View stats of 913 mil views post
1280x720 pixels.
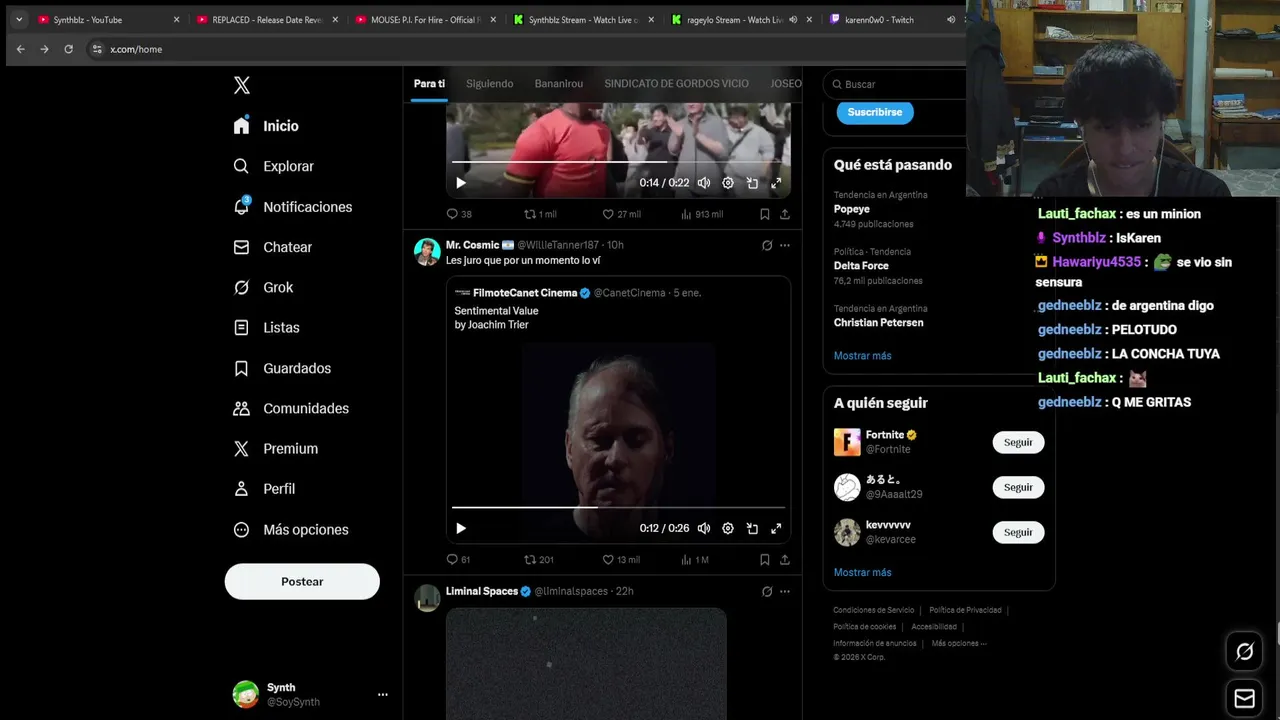pos(701,214)
